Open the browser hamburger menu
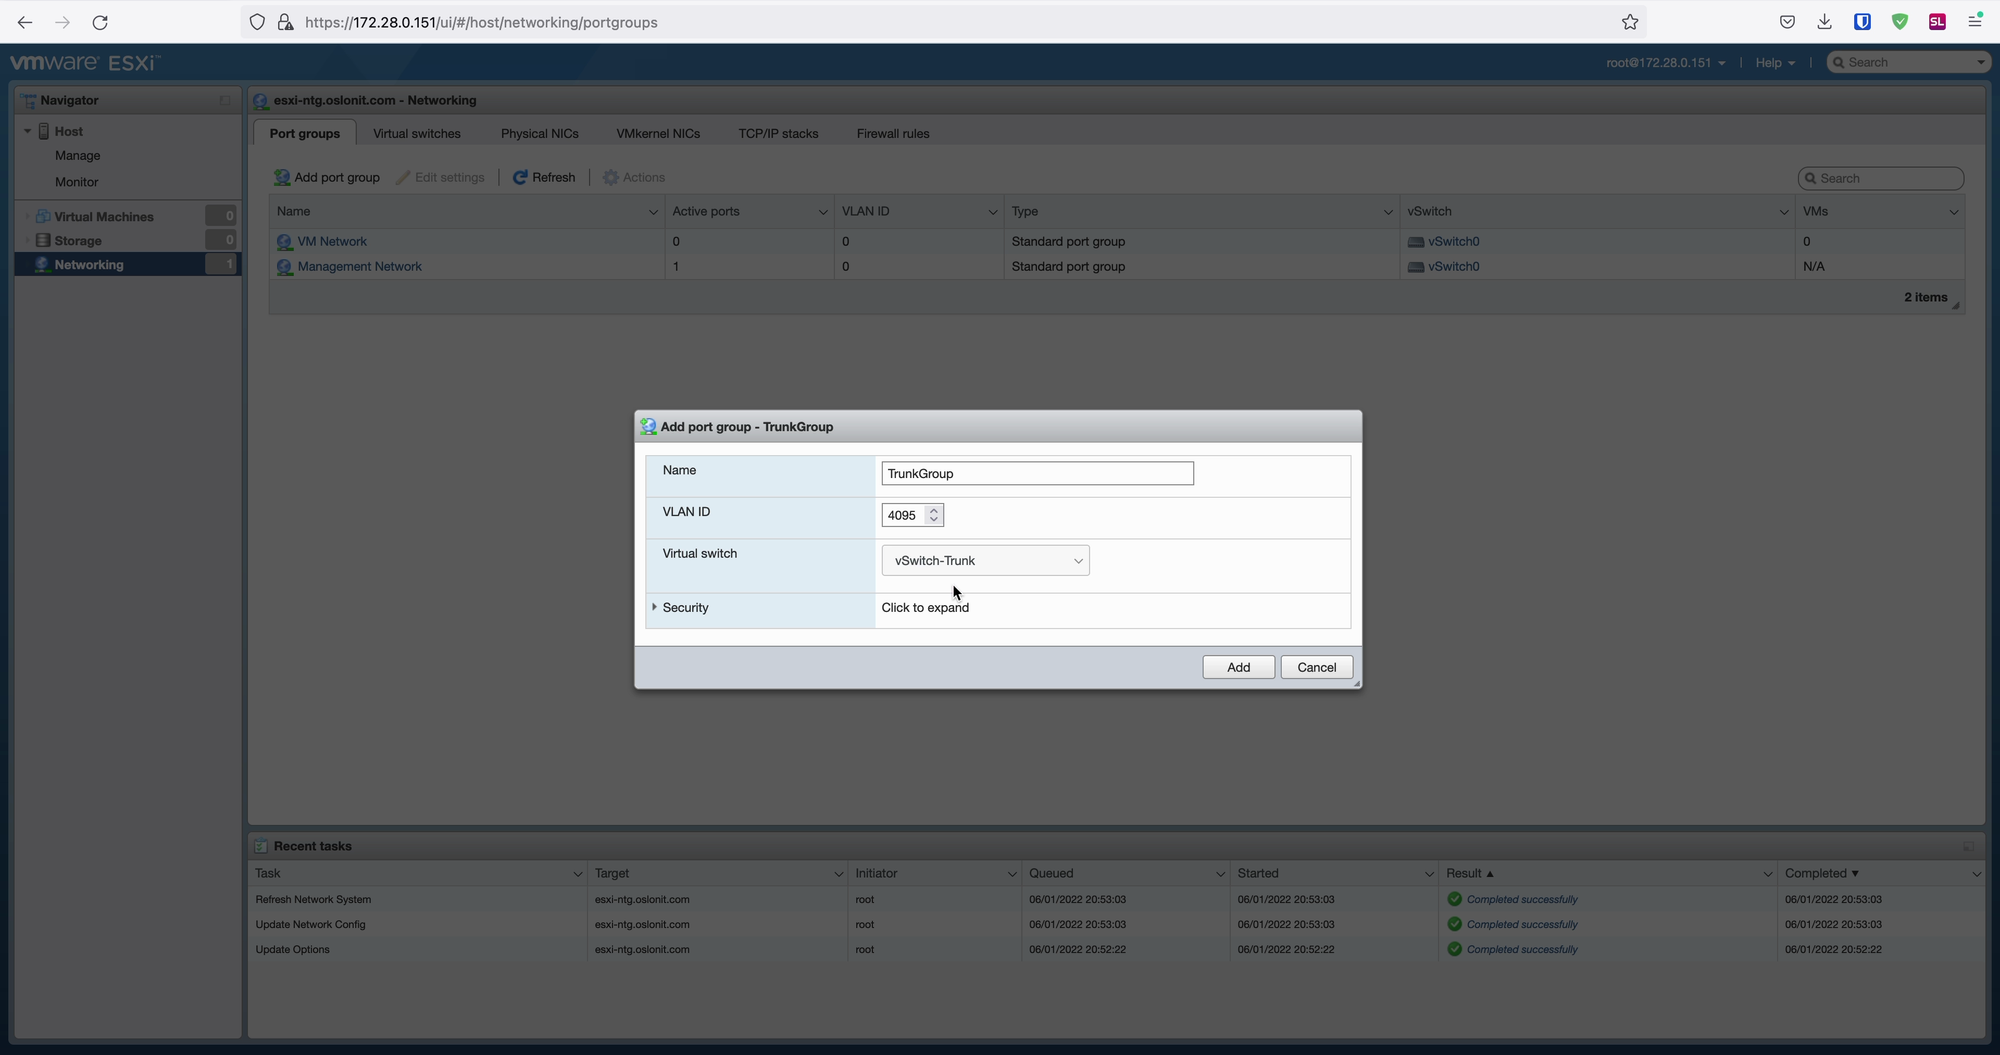The width and height of the screenshot is (2000, 1055). click(x=1975, y=22)
